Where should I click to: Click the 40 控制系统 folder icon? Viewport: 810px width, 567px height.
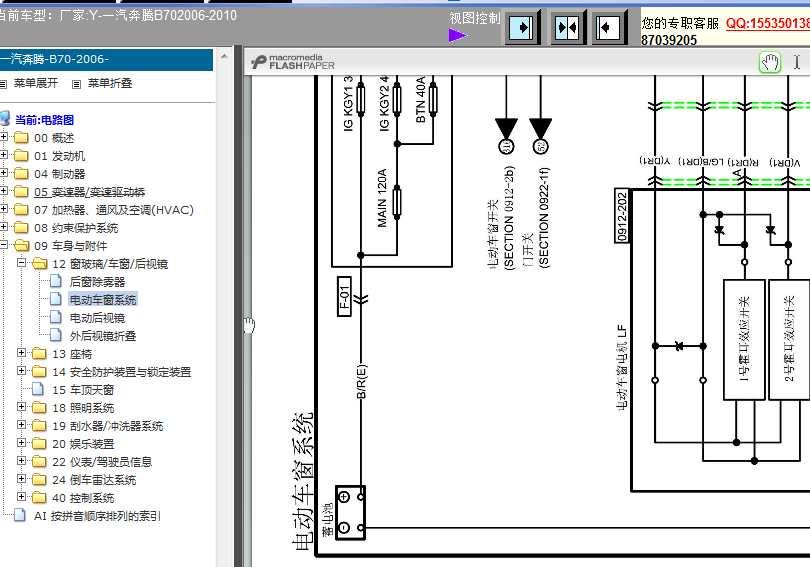point(39,498)
